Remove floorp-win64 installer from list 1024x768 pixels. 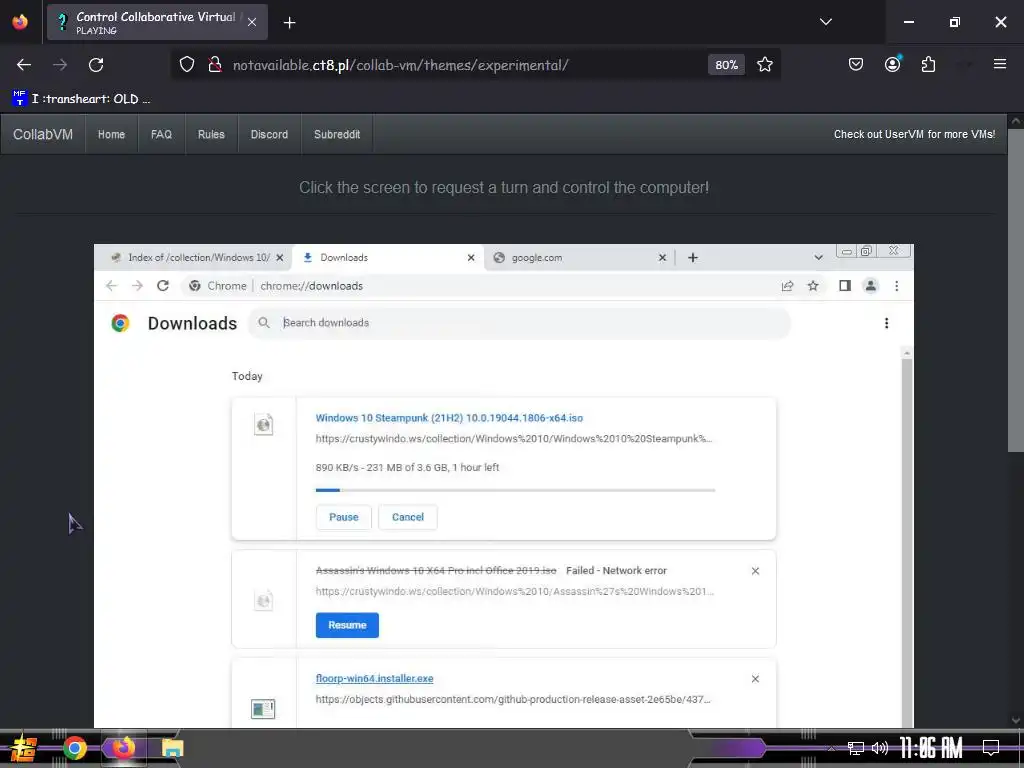pos(755,679)
